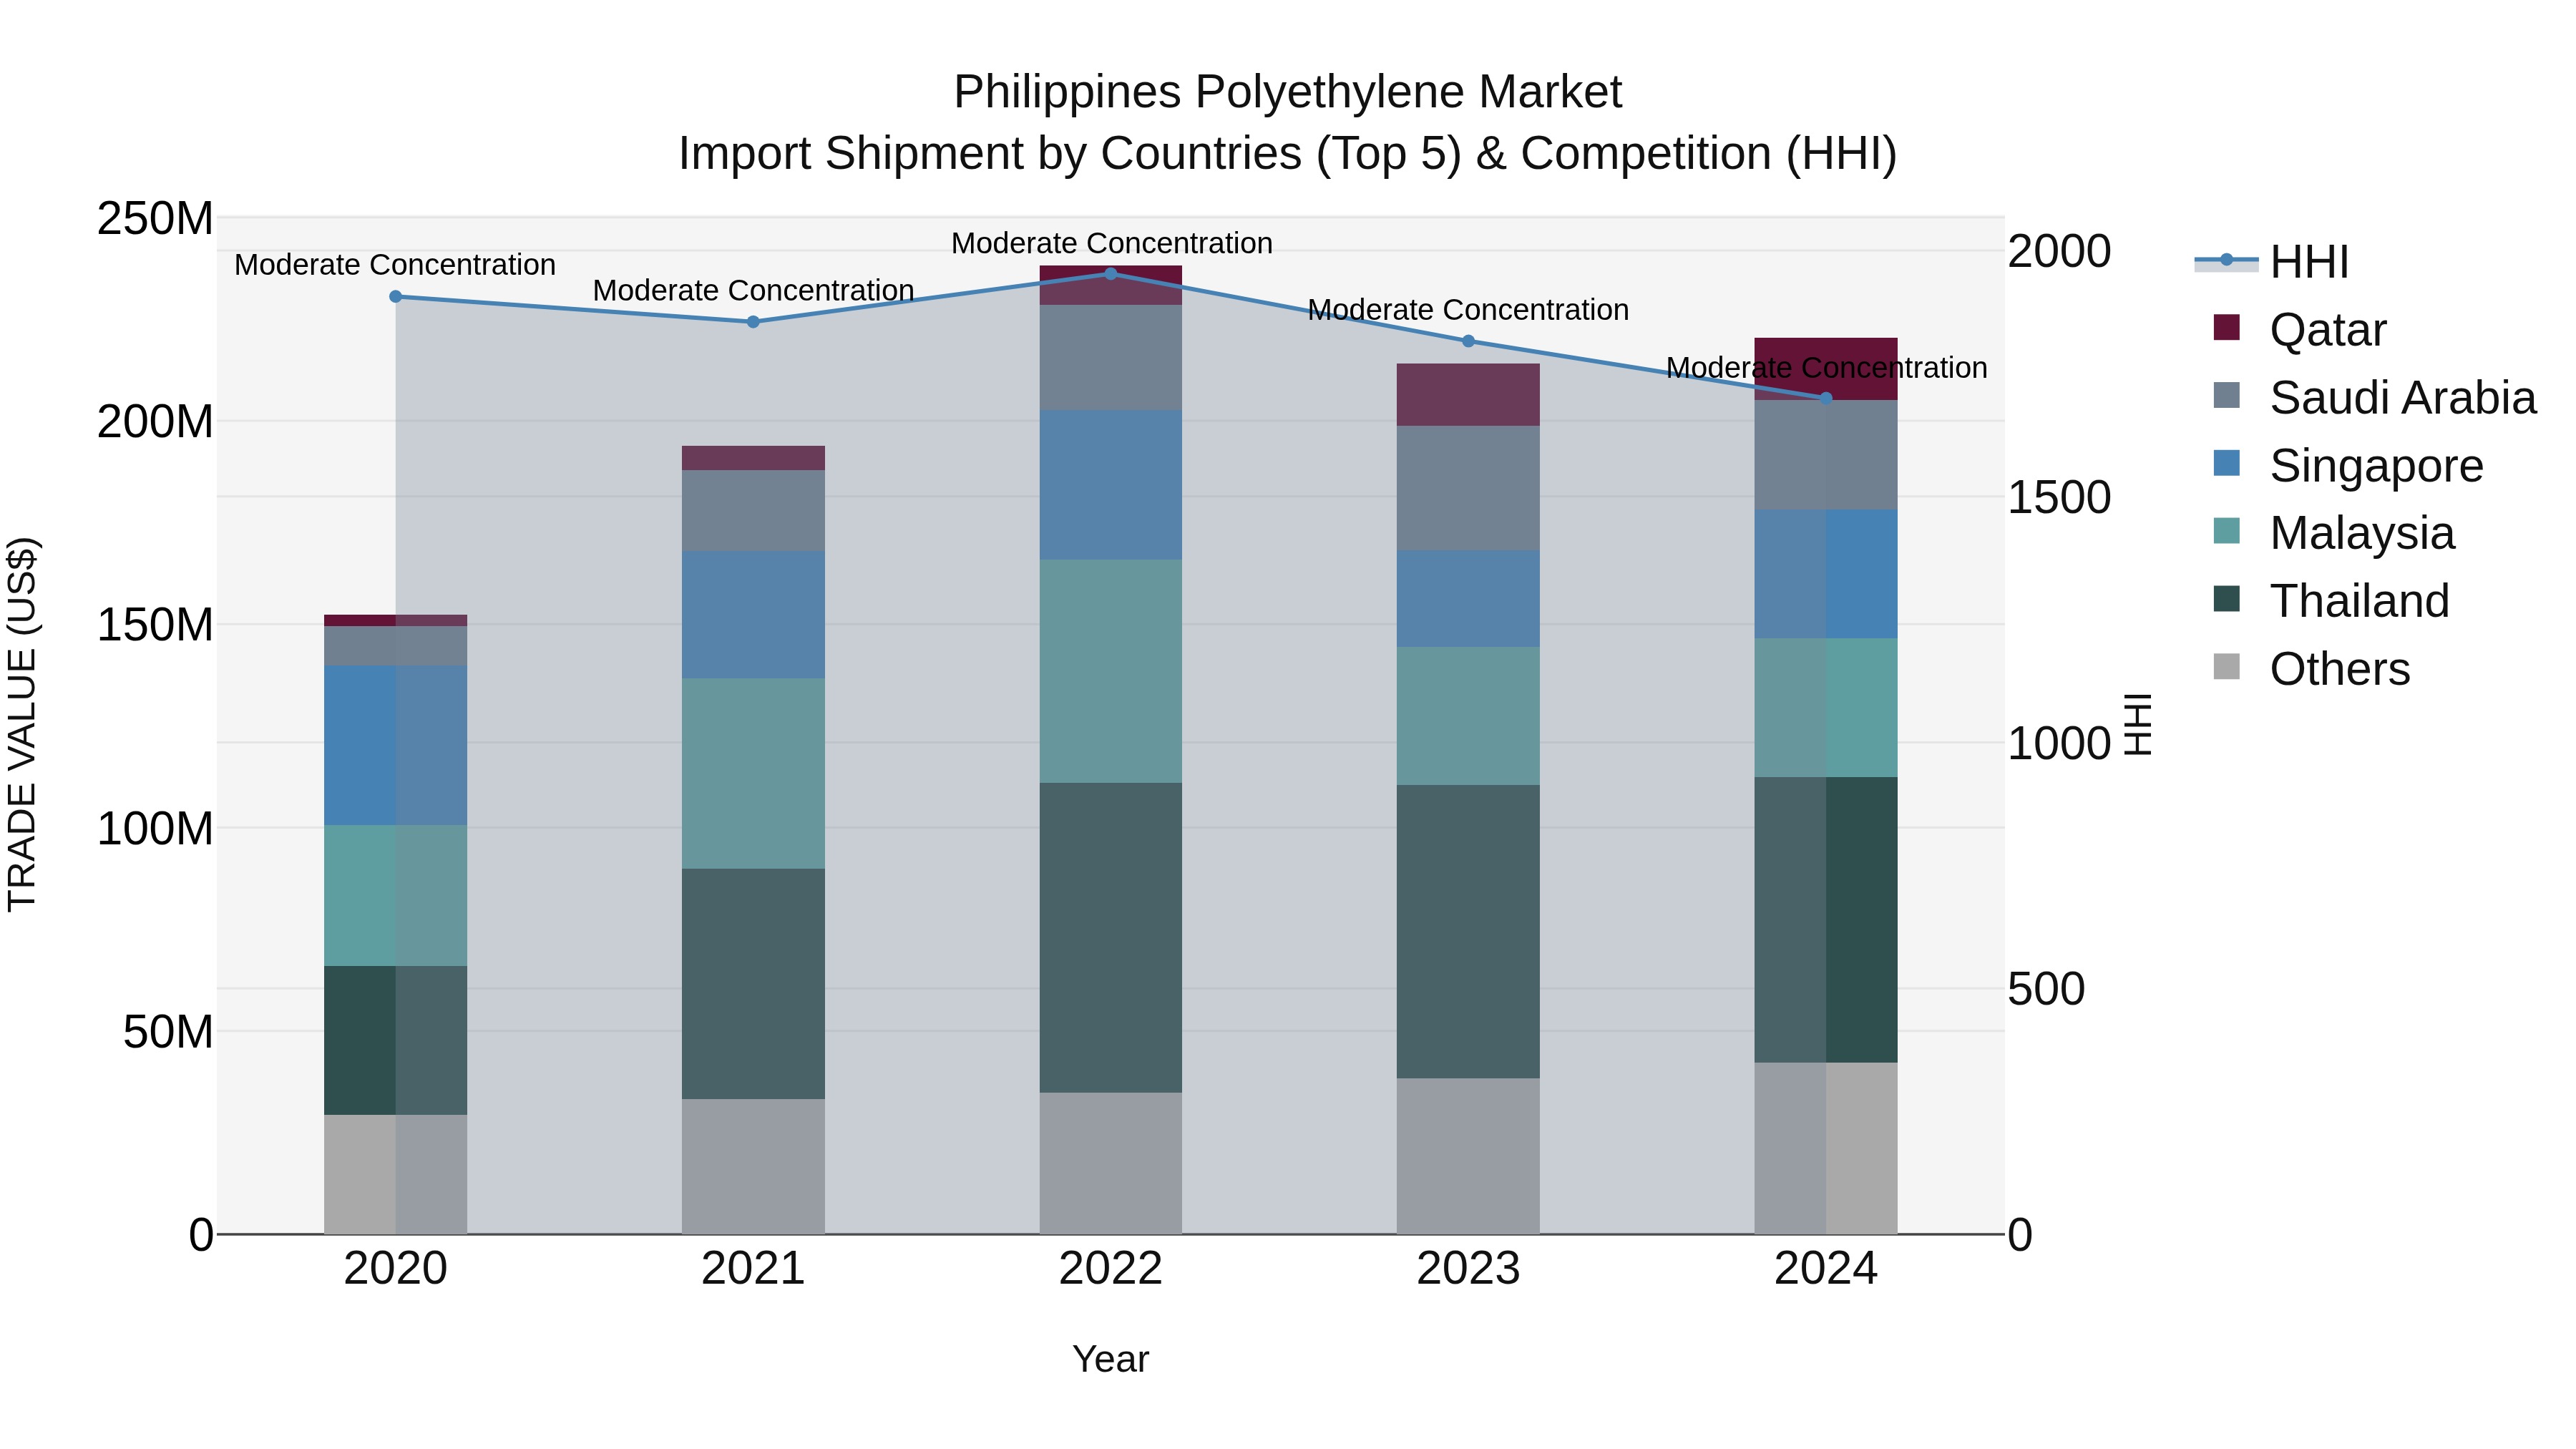The height and width of the screenshot is (1449, 2576).
Task: Toggle the Saudi Arabia legend entry
Action: point(2375,398)
